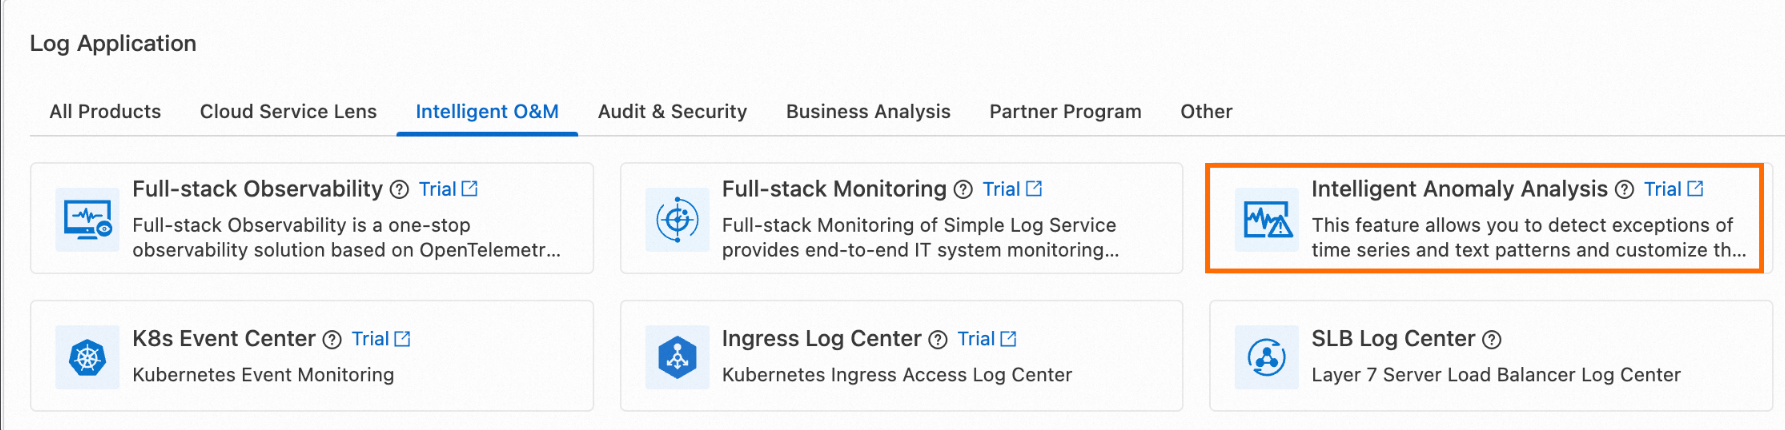Viewport: 1785px width, 430px height.
Task: Open the SLB Log Center card title
Action: click(1392, 339)
